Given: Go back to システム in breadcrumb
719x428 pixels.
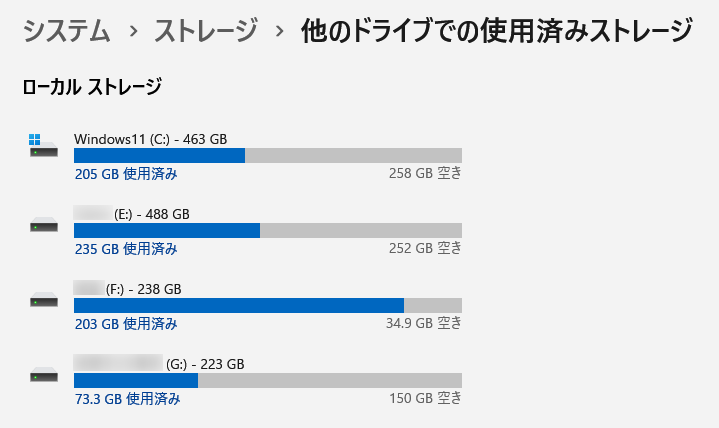Looking at the screenshot, I should point(66,32).
